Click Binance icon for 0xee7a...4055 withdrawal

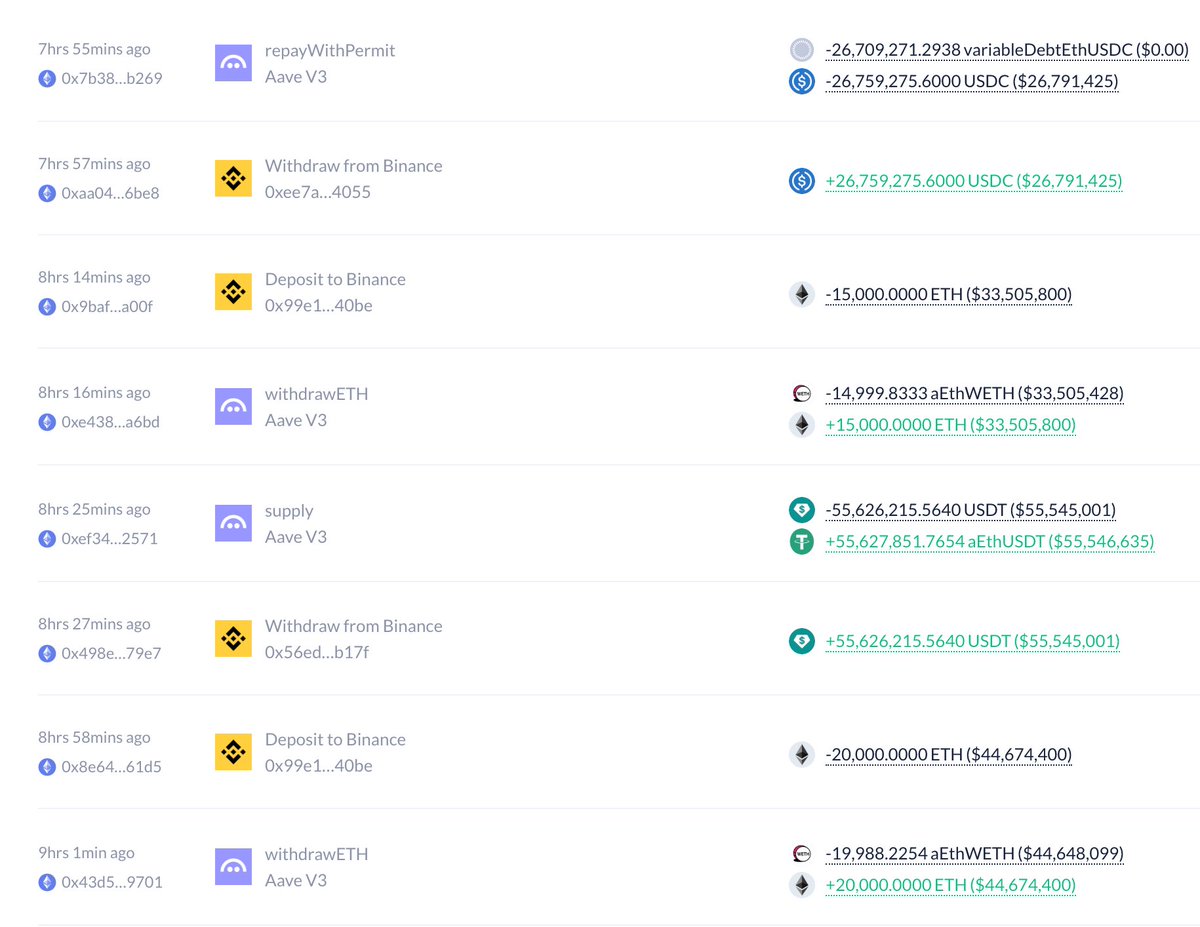pyautogui.click(x=233, y=179)
